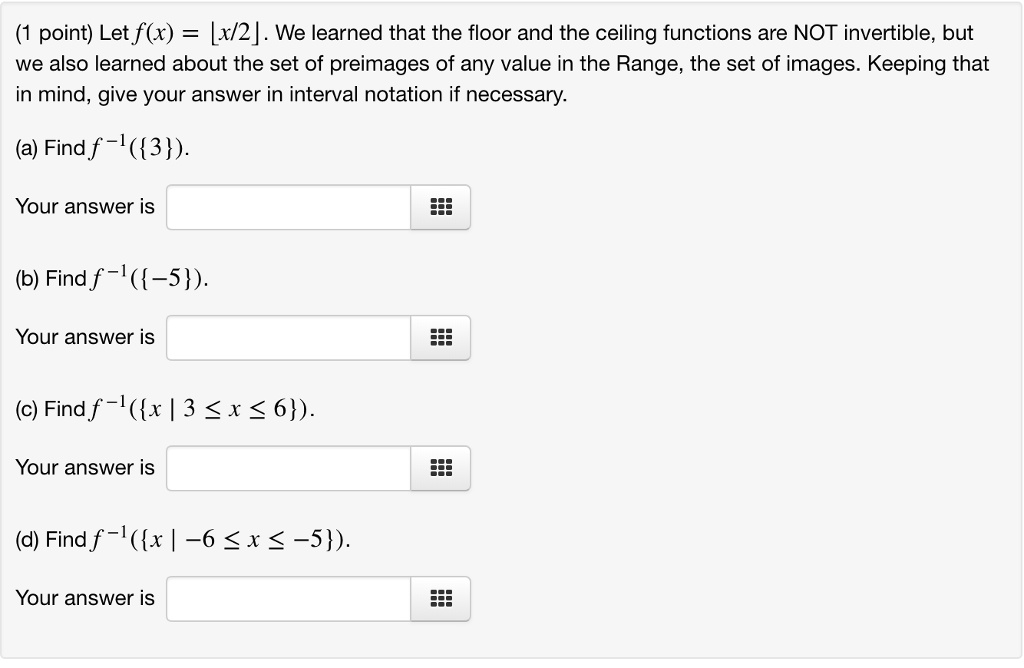Click the keypad icon next to the first answer box
This screenshot has height=668, width=1024.
tap(441, 207)
